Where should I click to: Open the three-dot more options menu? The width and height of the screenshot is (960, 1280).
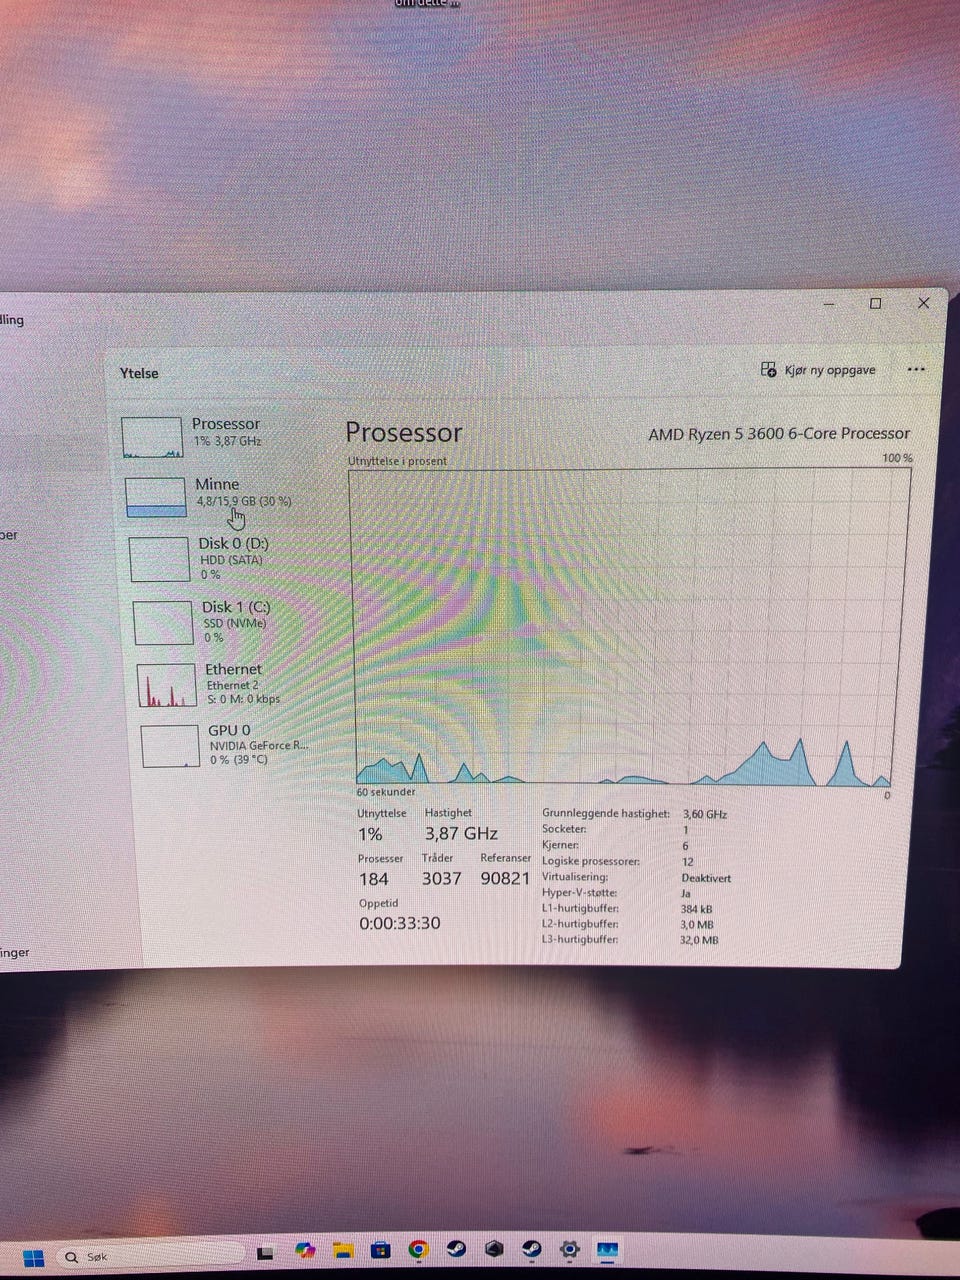[916, 369]
